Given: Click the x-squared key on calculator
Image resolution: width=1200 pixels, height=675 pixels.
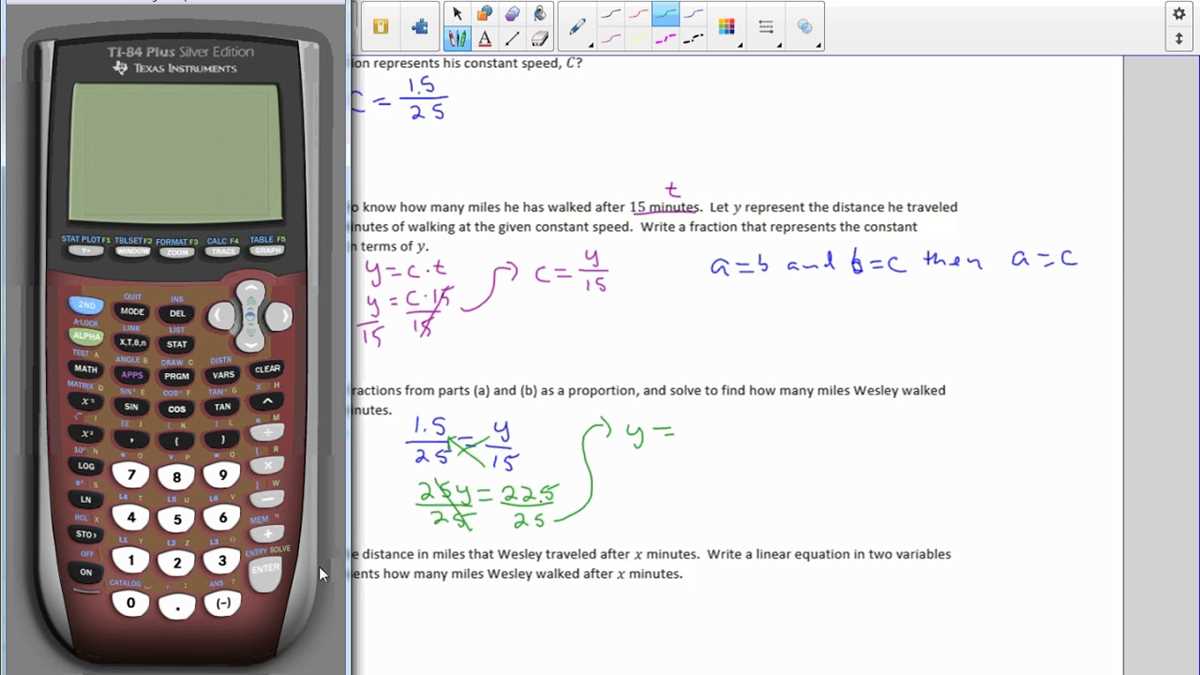Looking at the screenshot, I should pyautogui.click(x=86, y=434).
